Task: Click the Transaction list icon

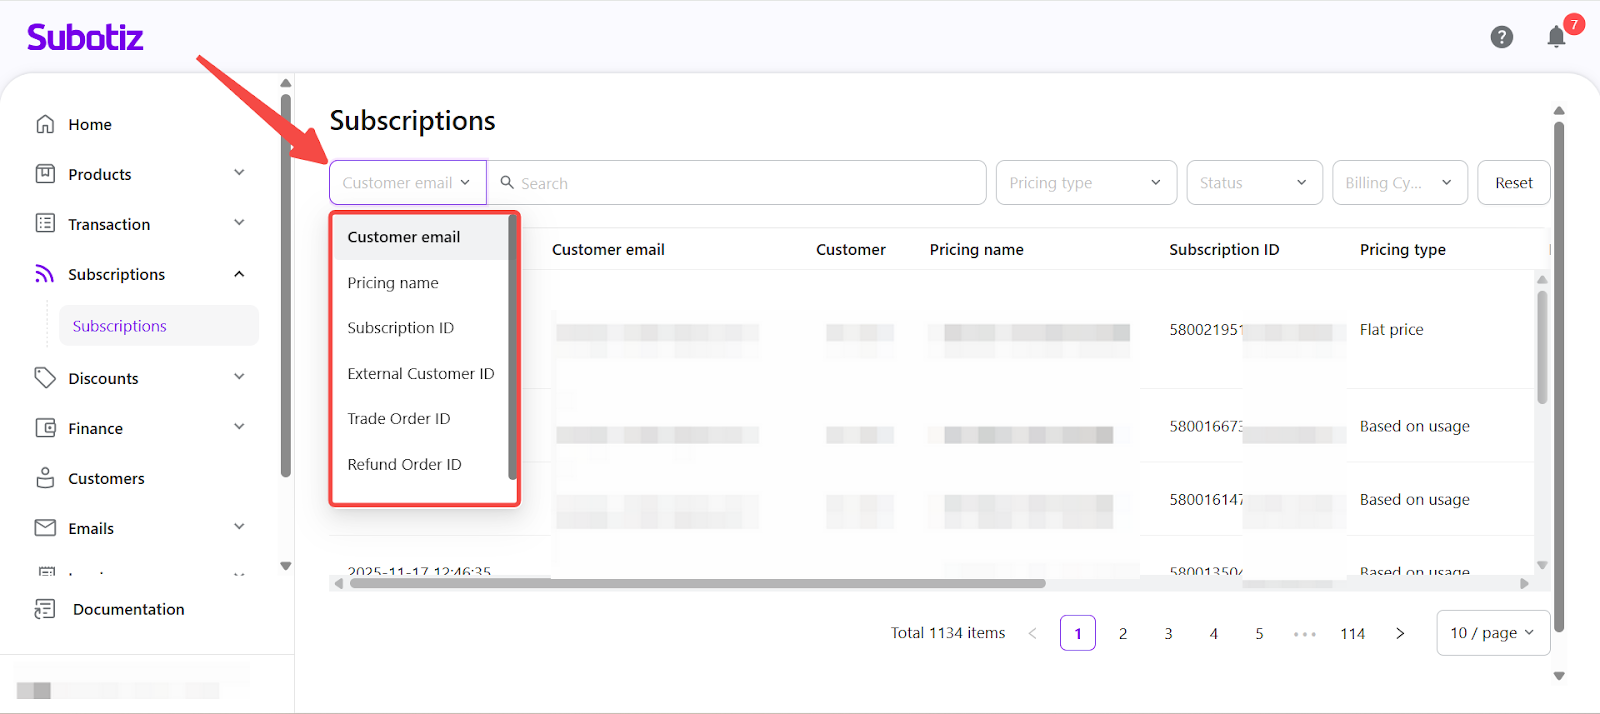Action: point(45,224)
